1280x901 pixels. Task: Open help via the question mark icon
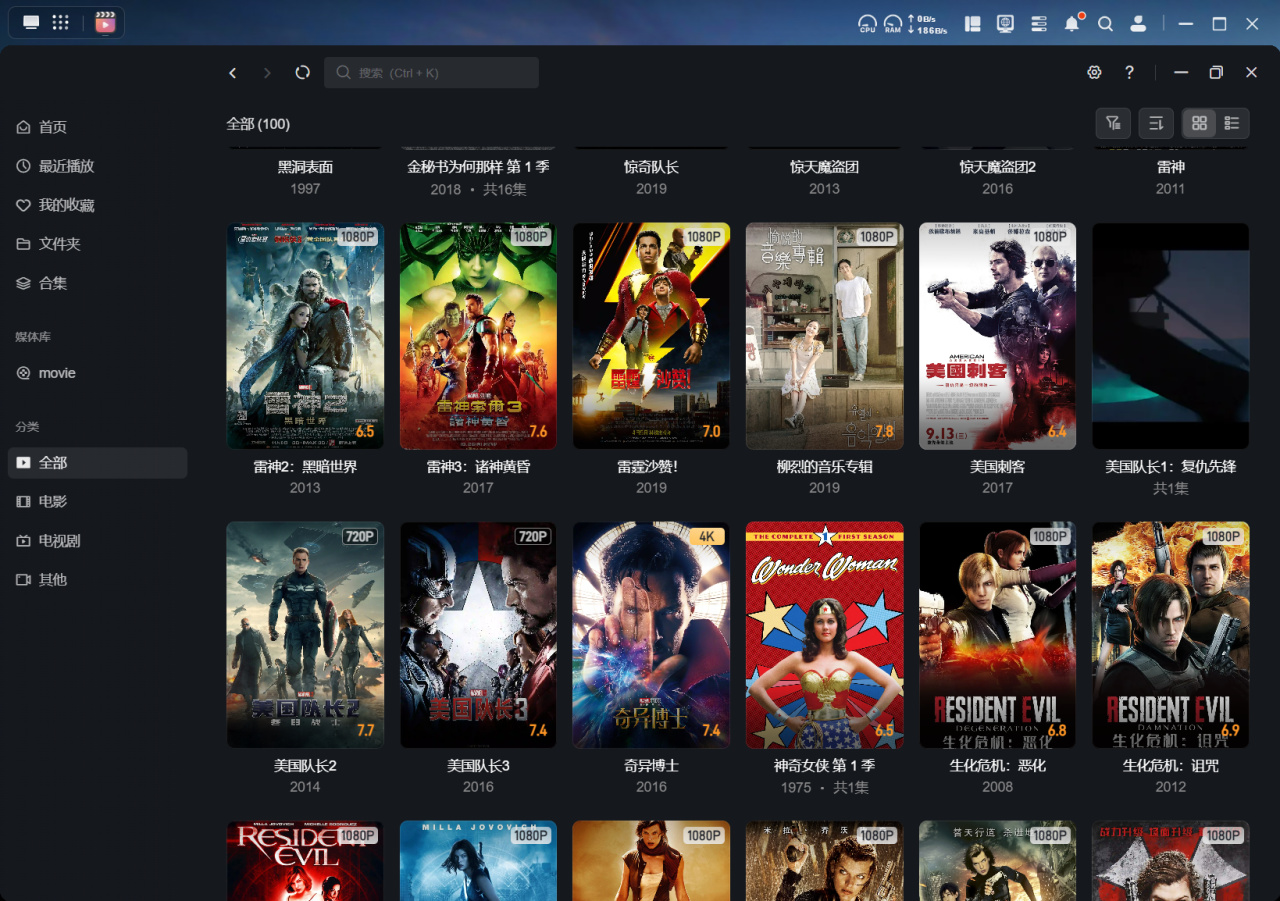click(1129, 73)
